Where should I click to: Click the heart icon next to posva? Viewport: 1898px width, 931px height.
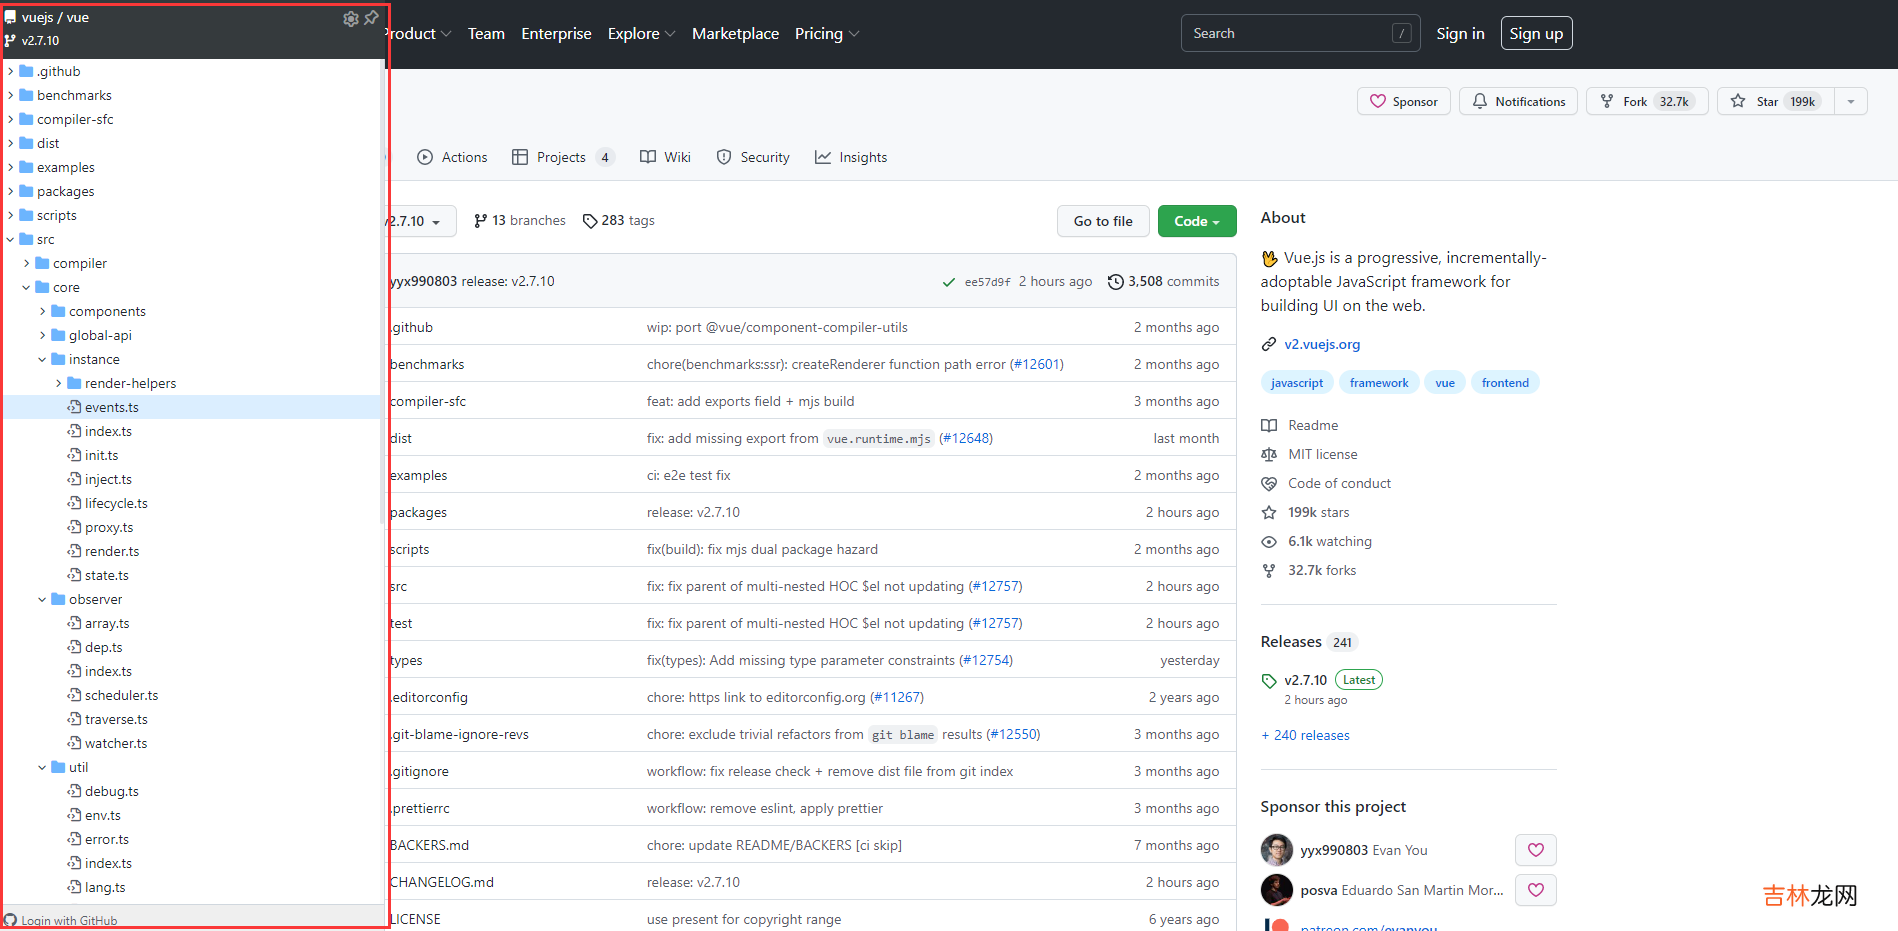(x=1536, y=890)
